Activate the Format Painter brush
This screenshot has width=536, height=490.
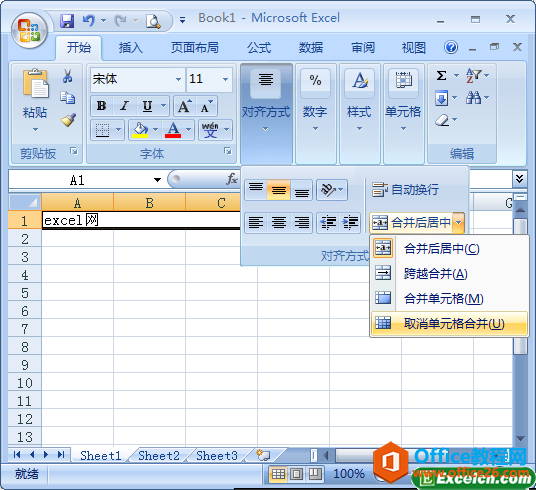point(68,120)
